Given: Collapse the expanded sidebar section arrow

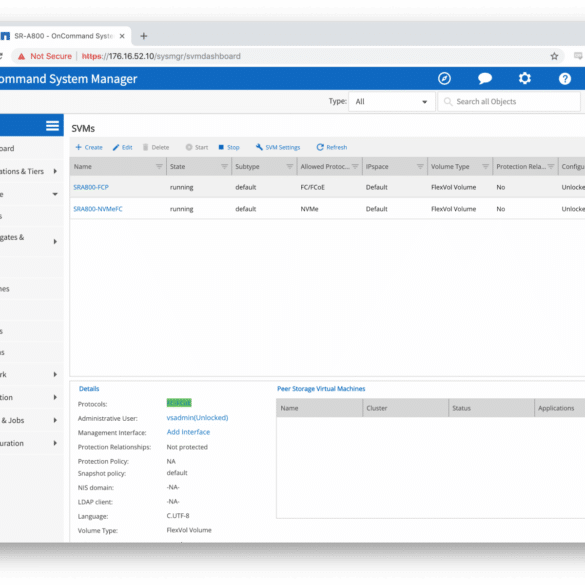Looking at the screenshot, I should 55,194.
